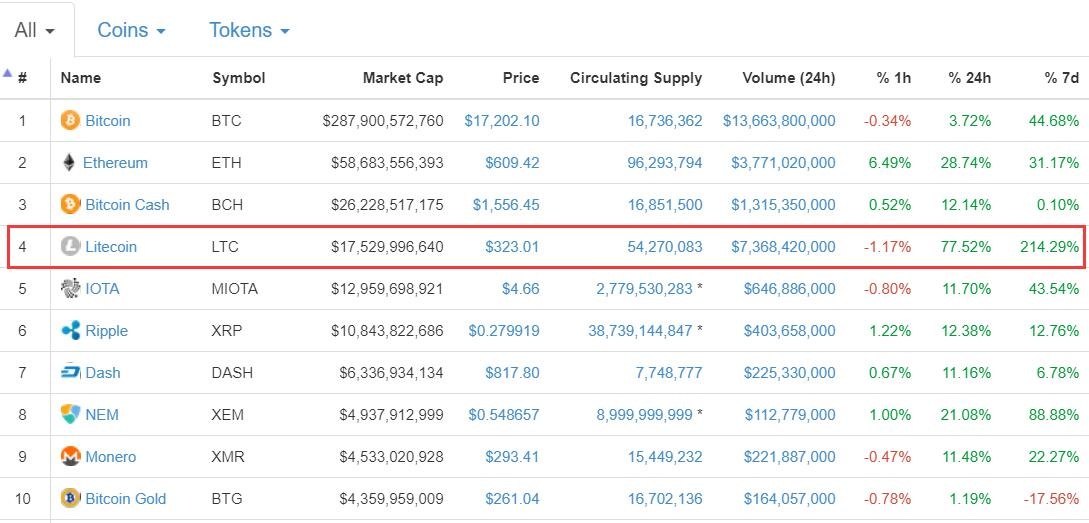Viewport: 1089px width, 523px height.
Task: Expand the Coins dropdown menu
Action: [131, 31]
